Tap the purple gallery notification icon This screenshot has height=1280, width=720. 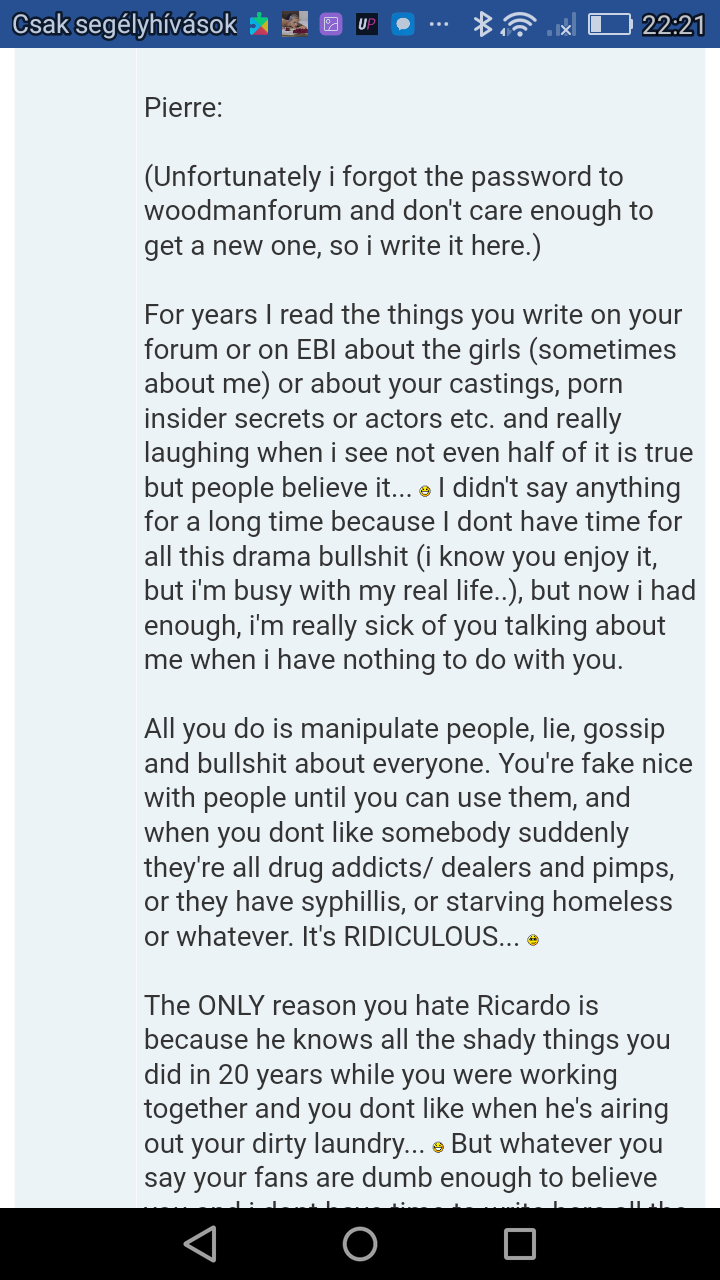(331, 24)
